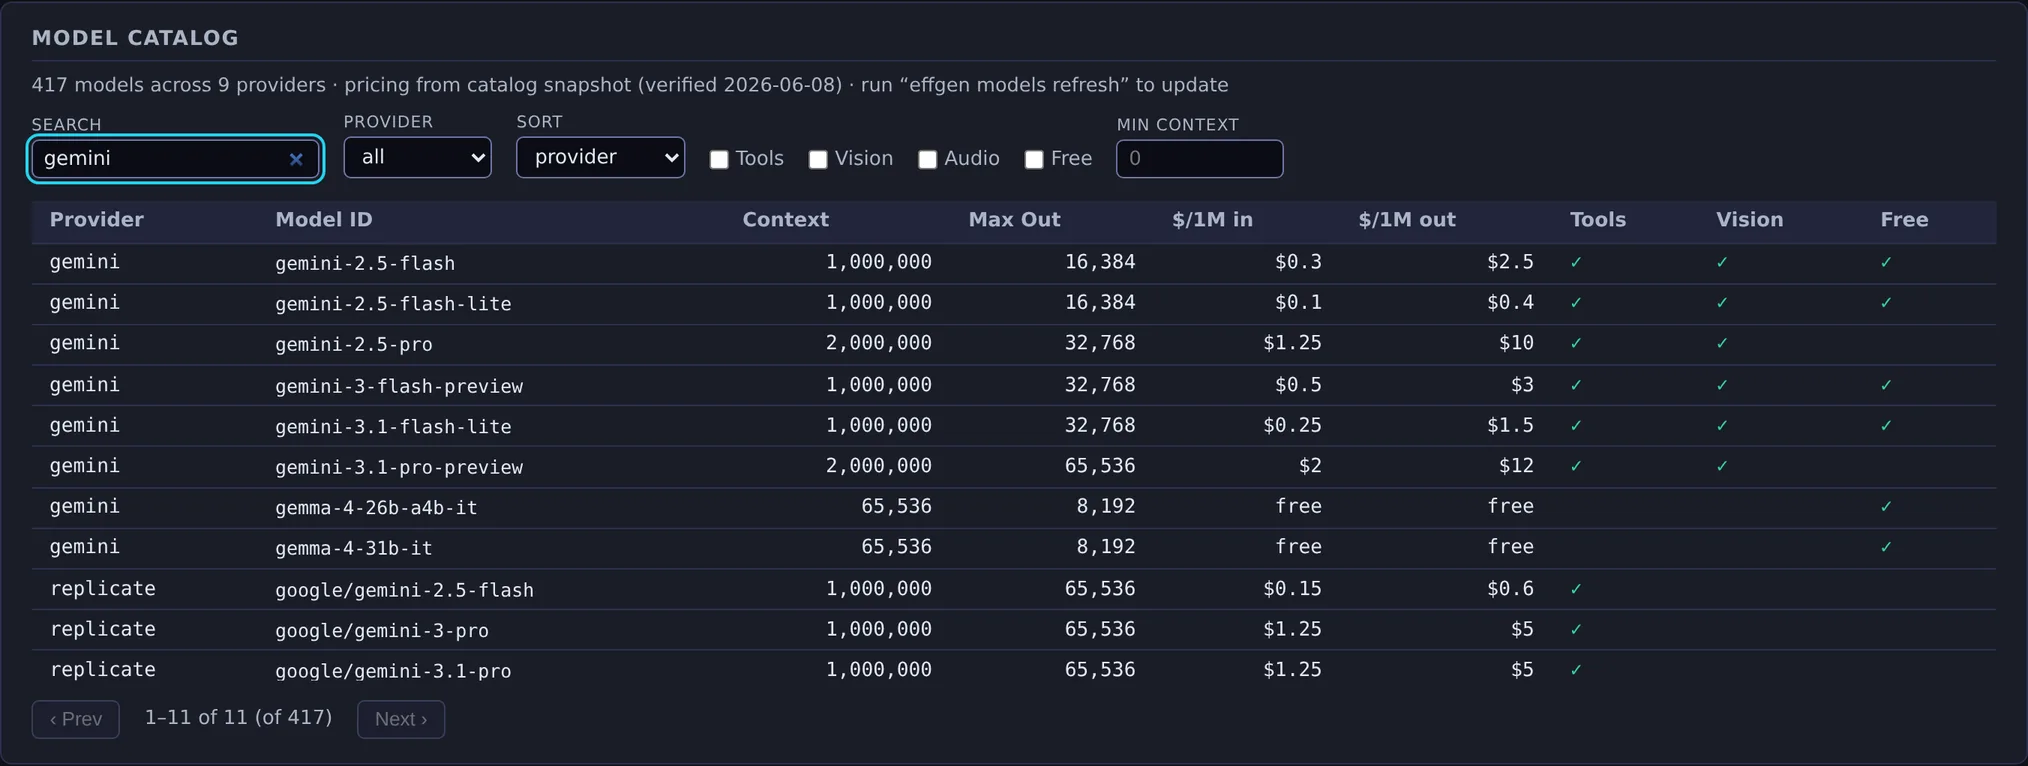Click the 8,192 max out for gemma-4-31b-it
This screenshot has height=766, width=2028.
click(x=1106, y=547)
